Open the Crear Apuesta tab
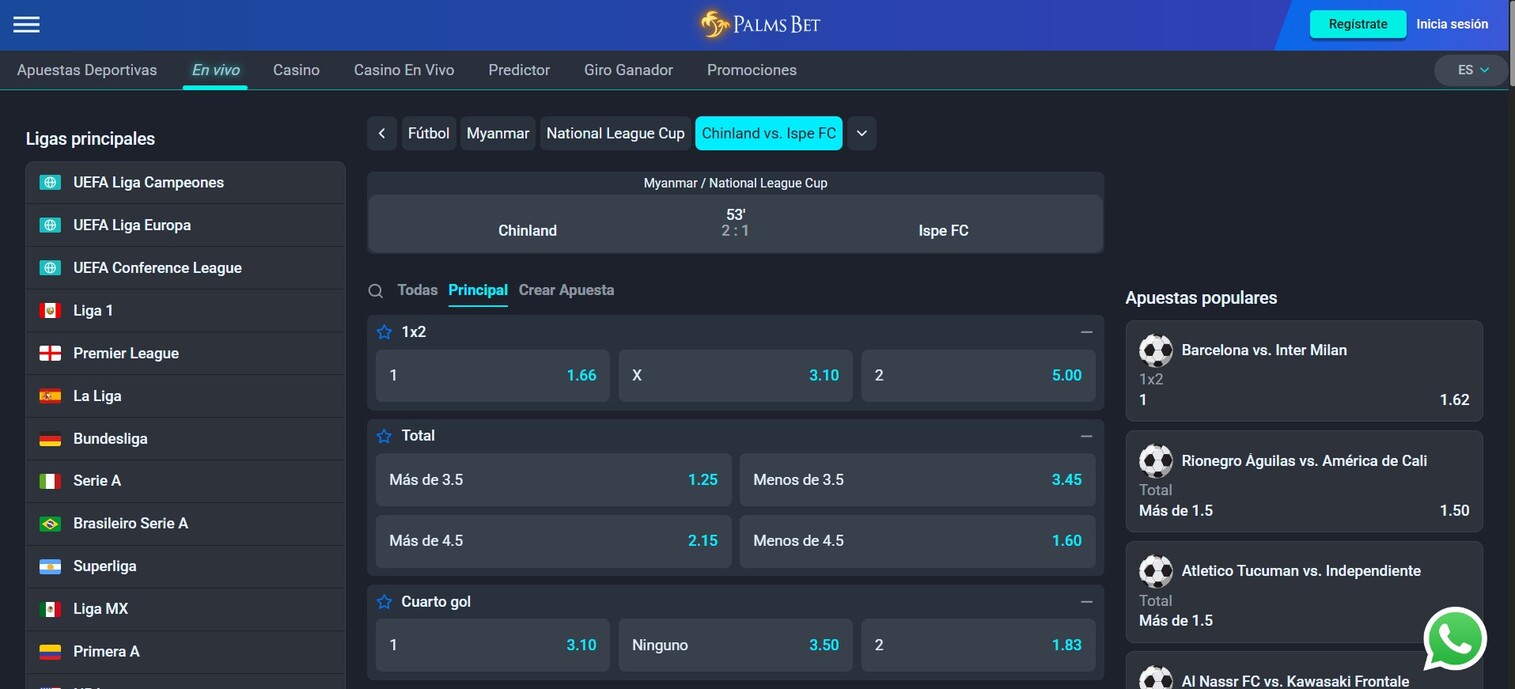This screenshot has width=1515, height=689. [x=566, y=290]
